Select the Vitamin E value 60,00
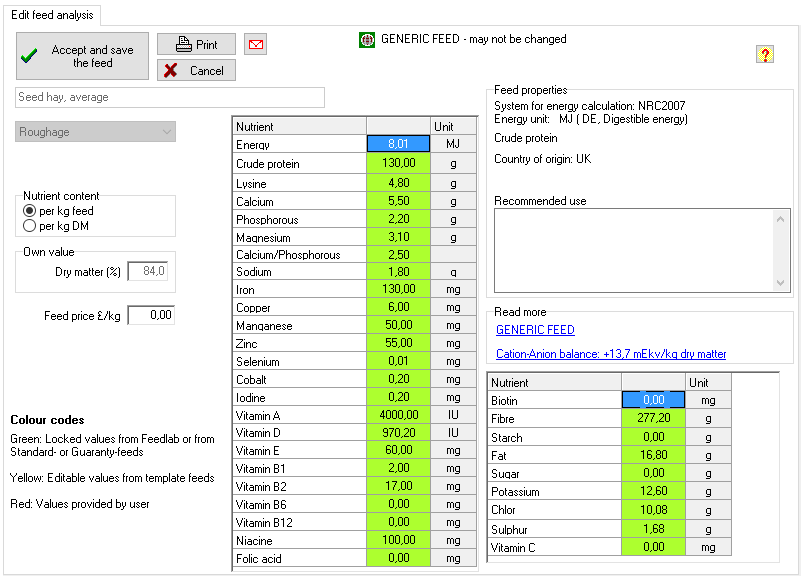 398,450
